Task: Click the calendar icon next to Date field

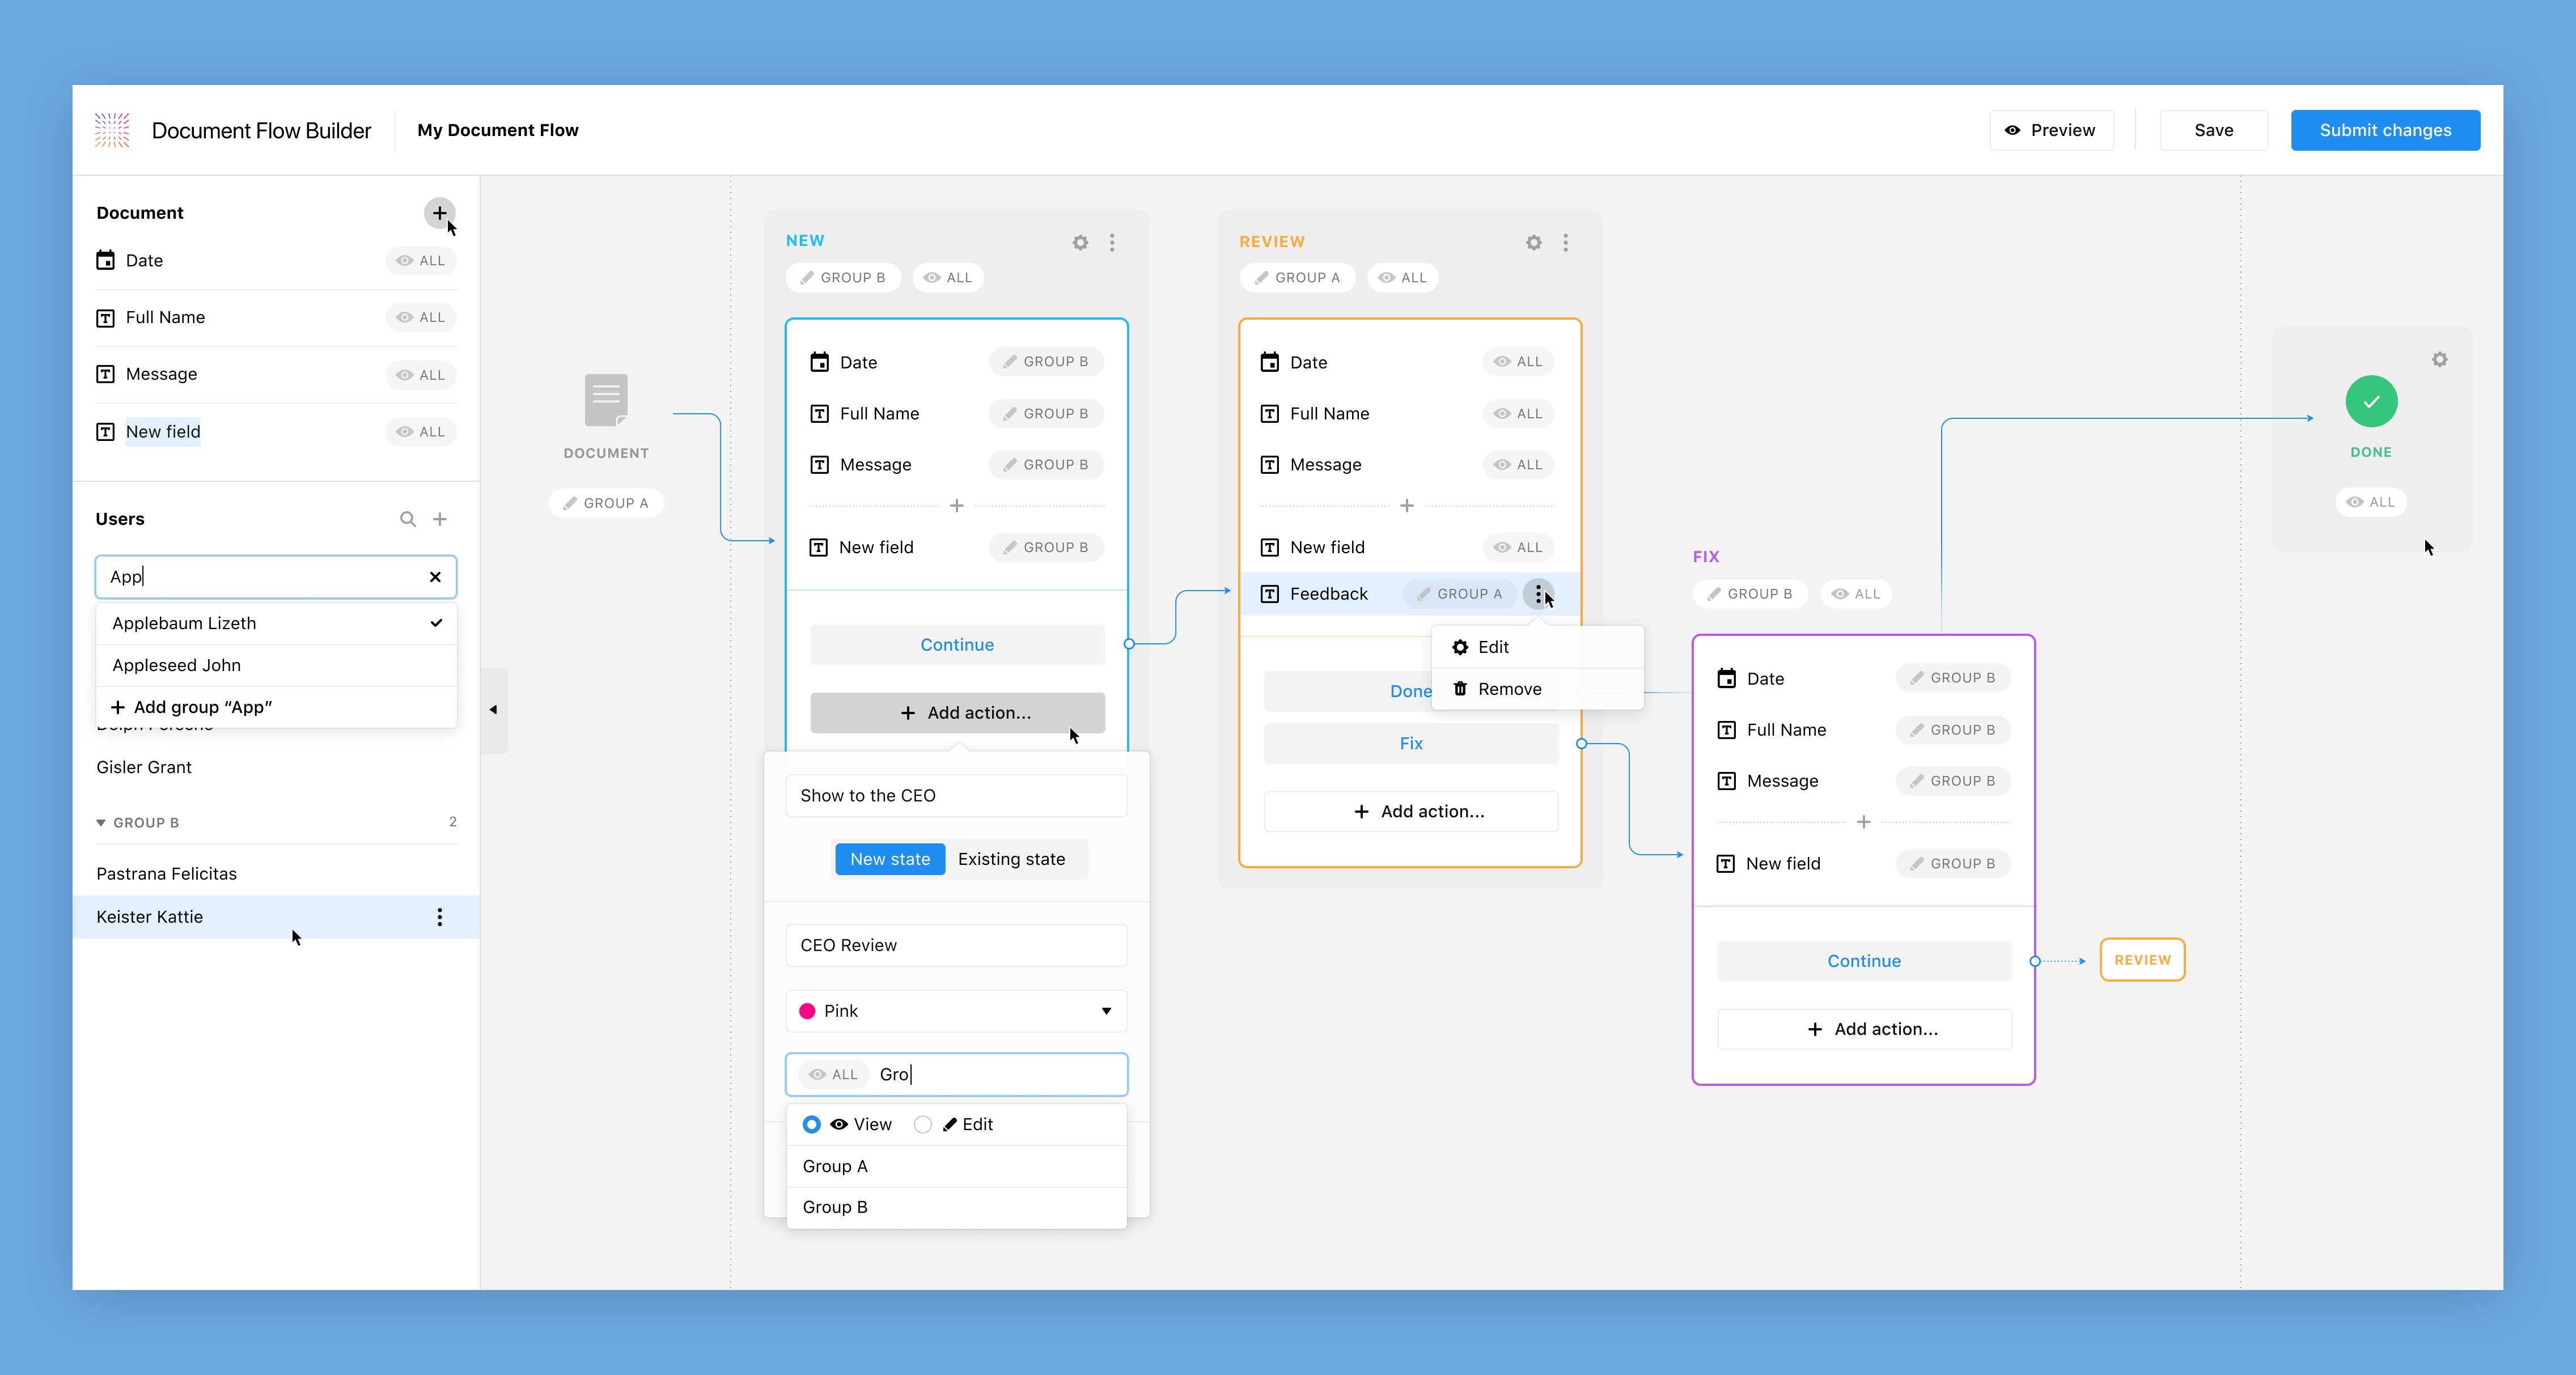Action: point(106,260)
